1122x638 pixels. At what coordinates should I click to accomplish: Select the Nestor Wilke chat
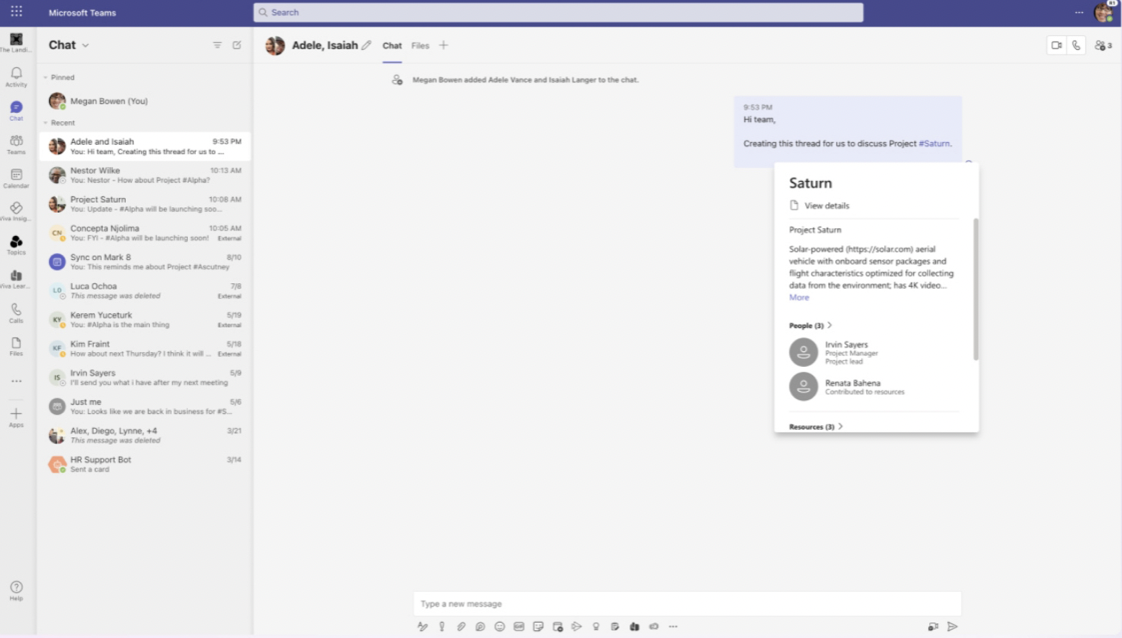[x=145, y=175]
